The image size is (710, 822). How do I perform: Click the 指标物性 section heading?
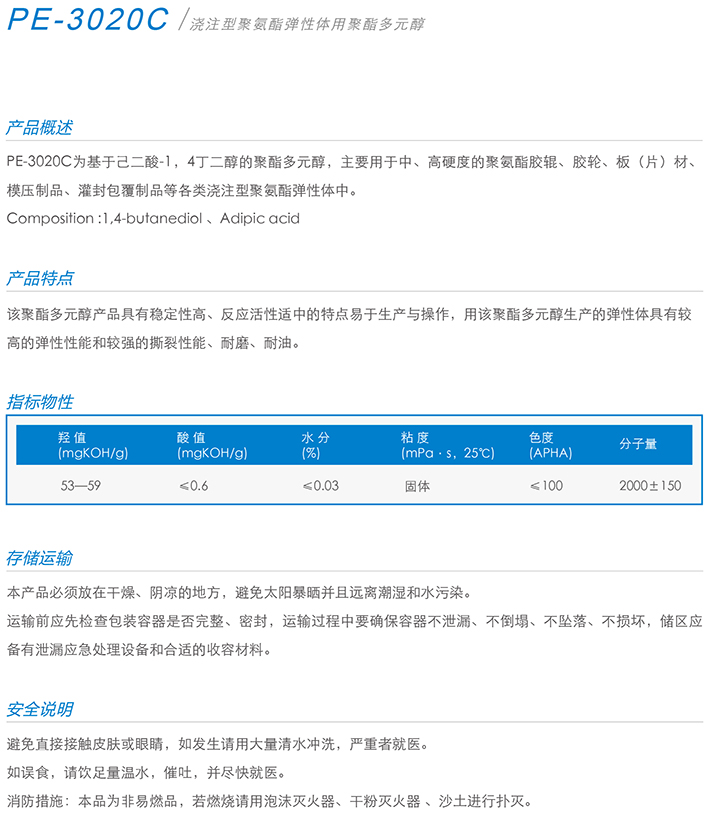coord(40,402)
